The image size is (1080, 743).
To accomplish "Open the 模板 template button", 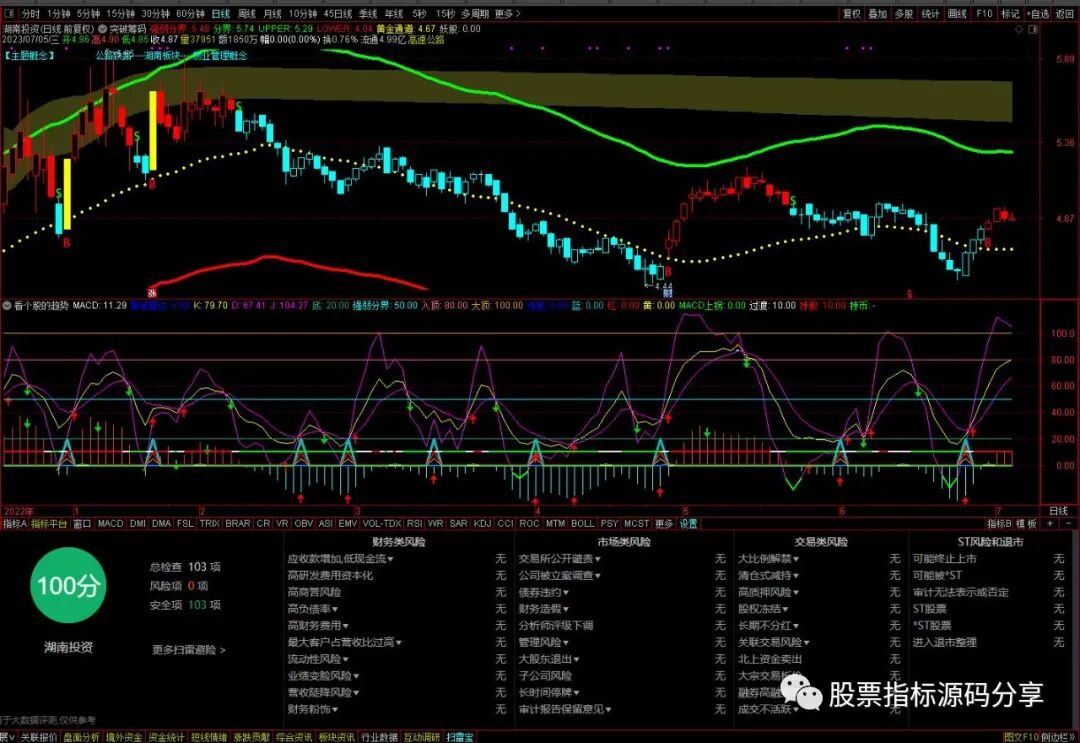I will pyautogui.click(x=1027, y=524).
